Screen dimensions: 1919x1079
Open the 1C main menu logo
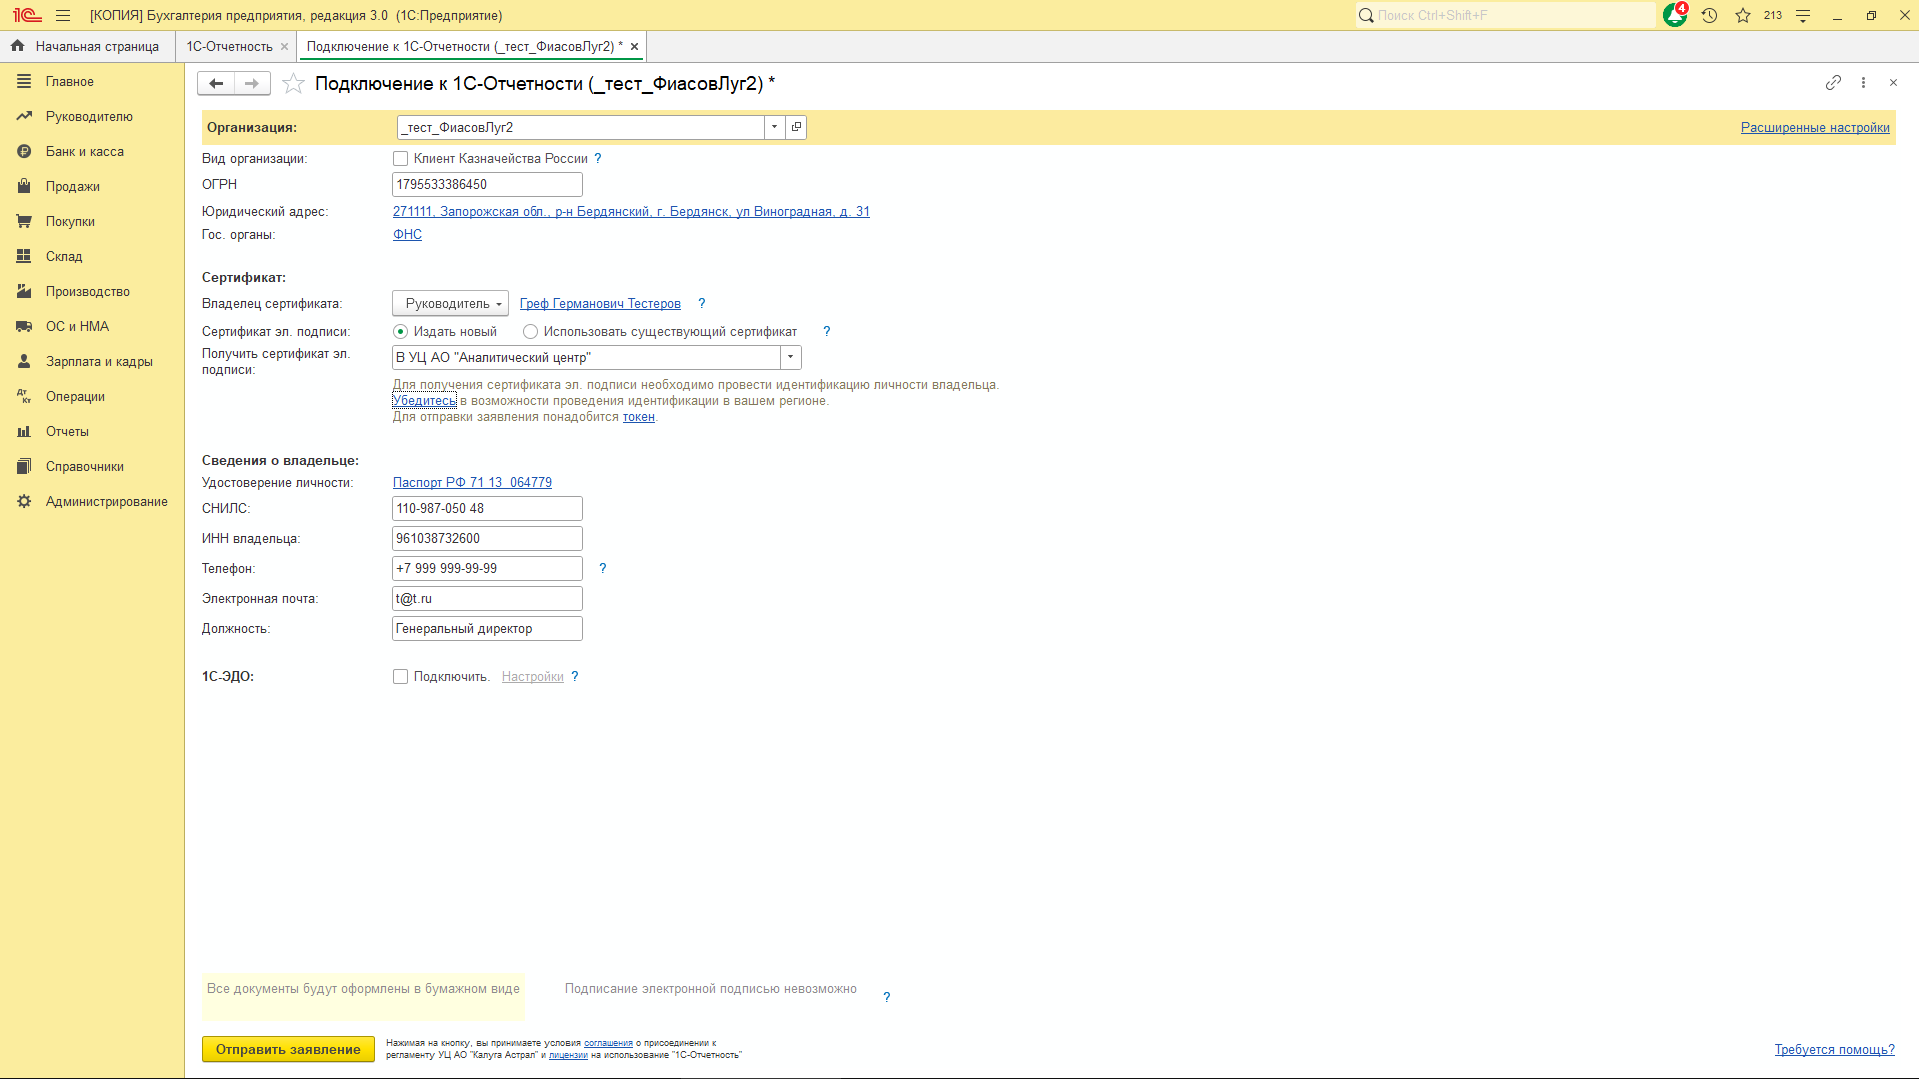click(27, 15)
